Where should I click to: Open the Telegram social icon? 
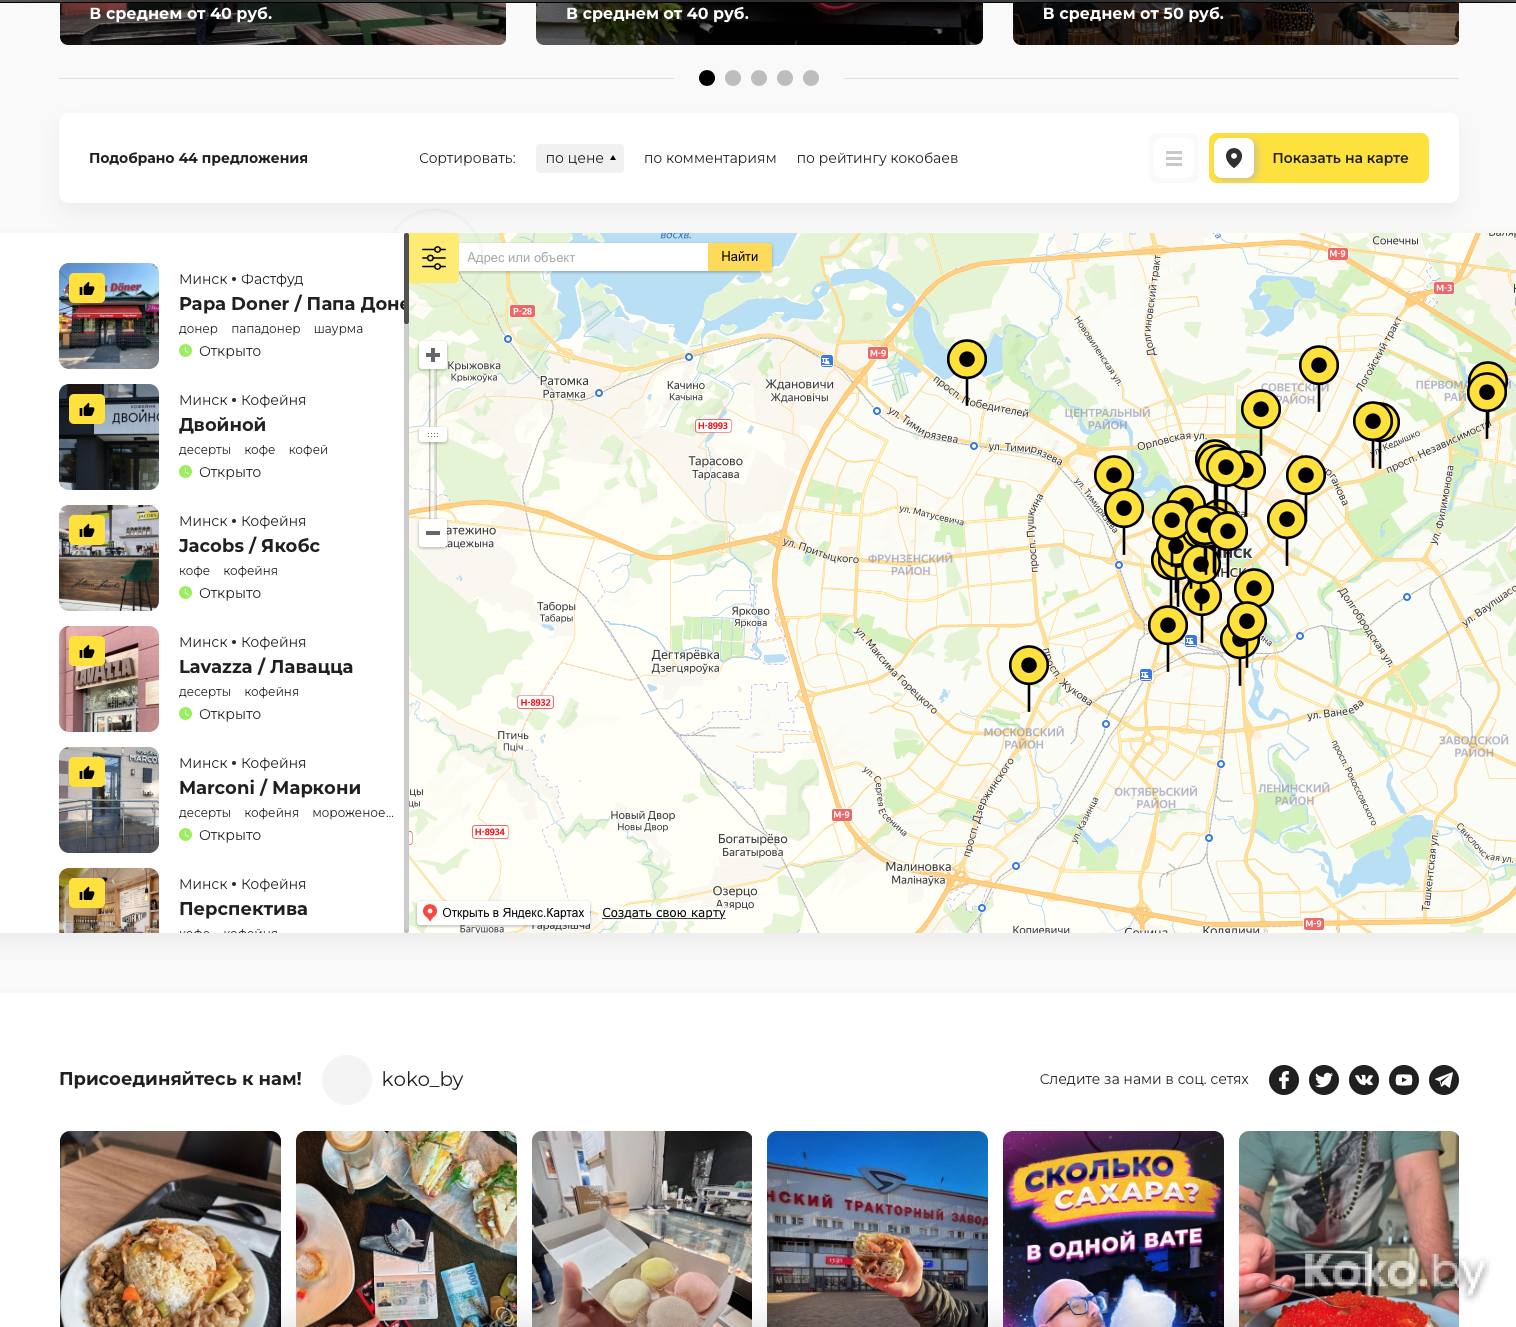pos(1444,1080)
